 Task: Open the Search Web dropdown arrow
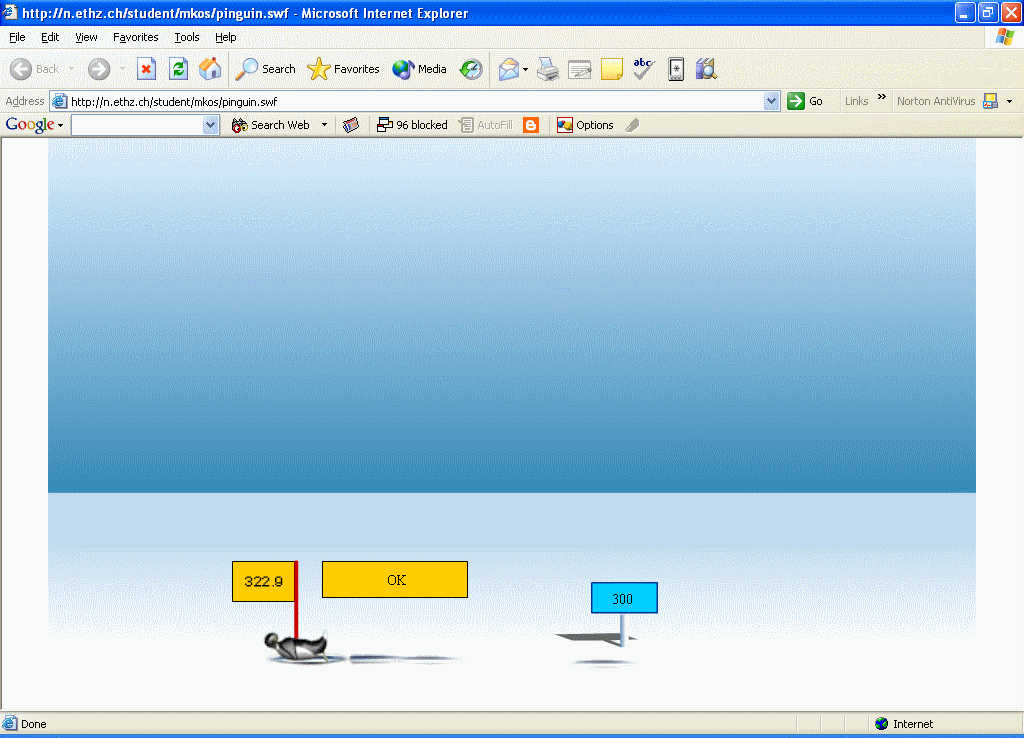coord(324,125)
